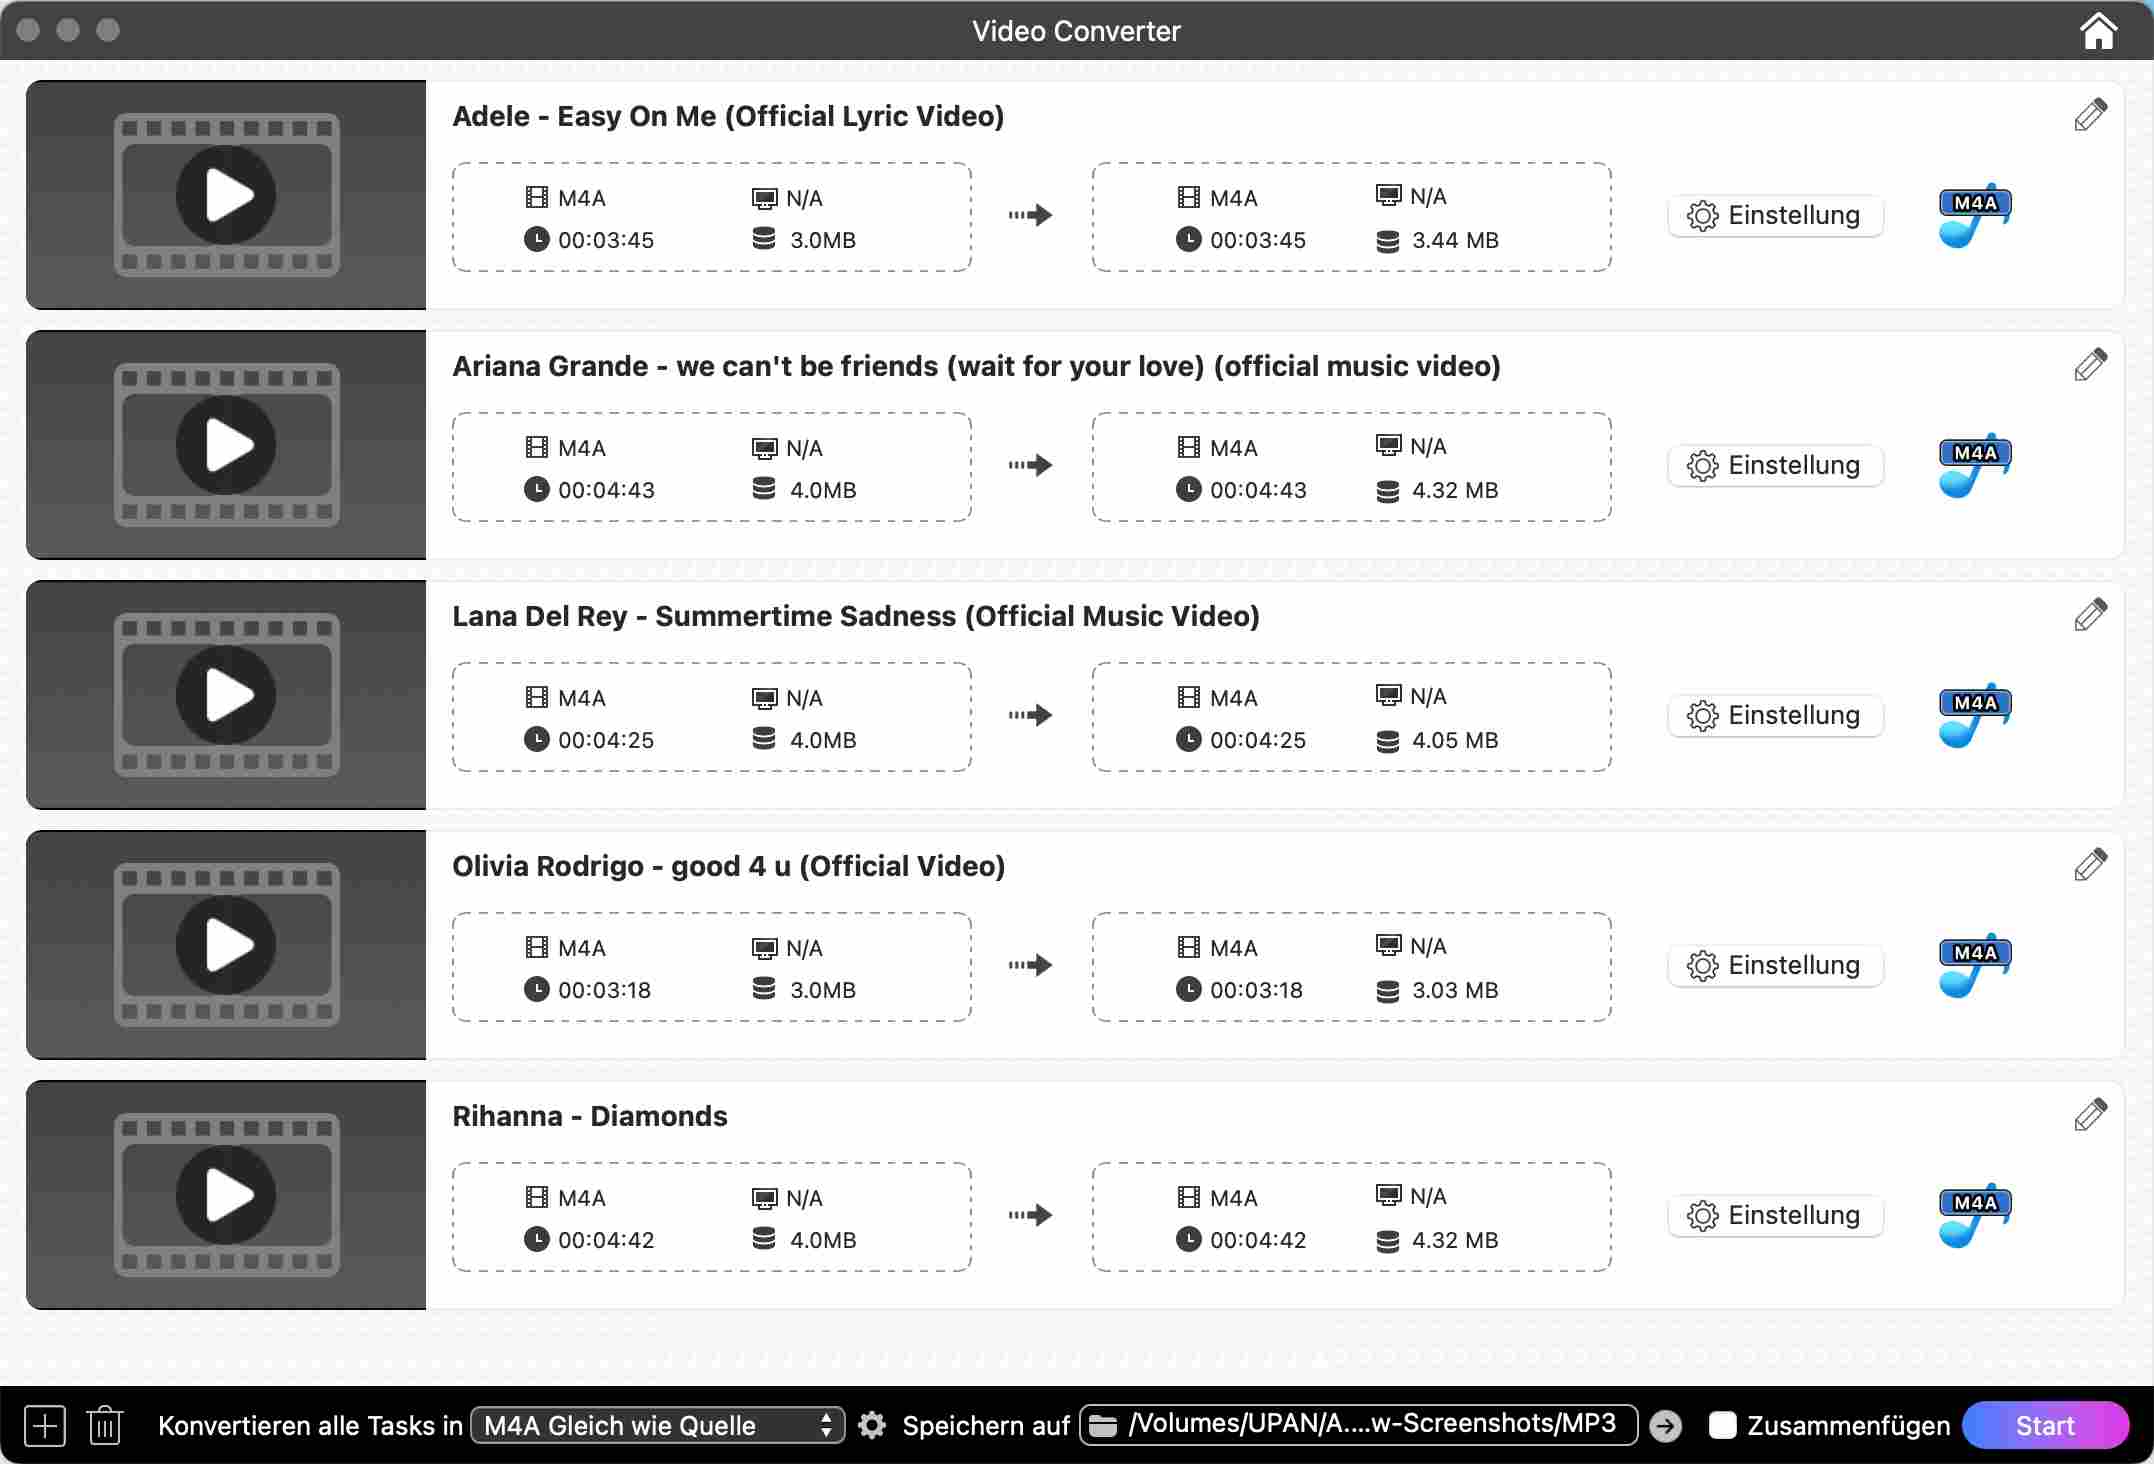The width and height of the screenshot is (2154, 1464).
Task: Click the home icon in title bar
Action: click(2098, 31)
